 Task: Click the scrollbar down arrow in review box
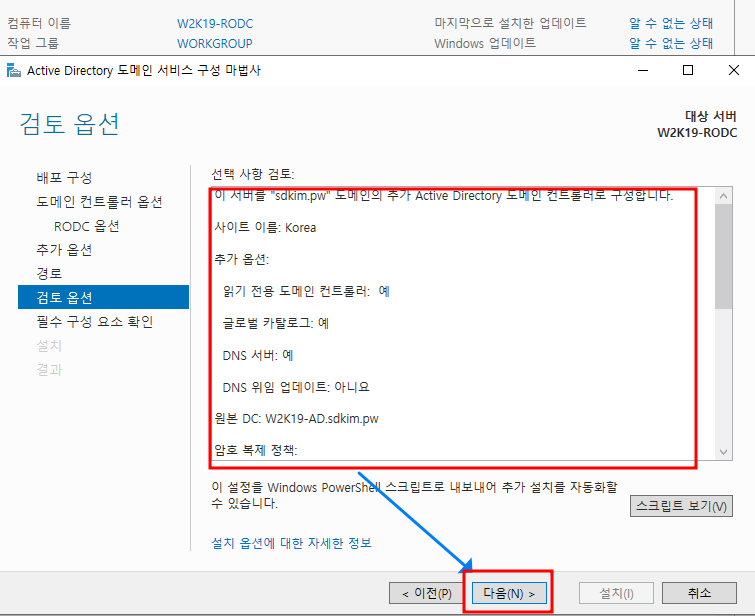coord(723,452)
